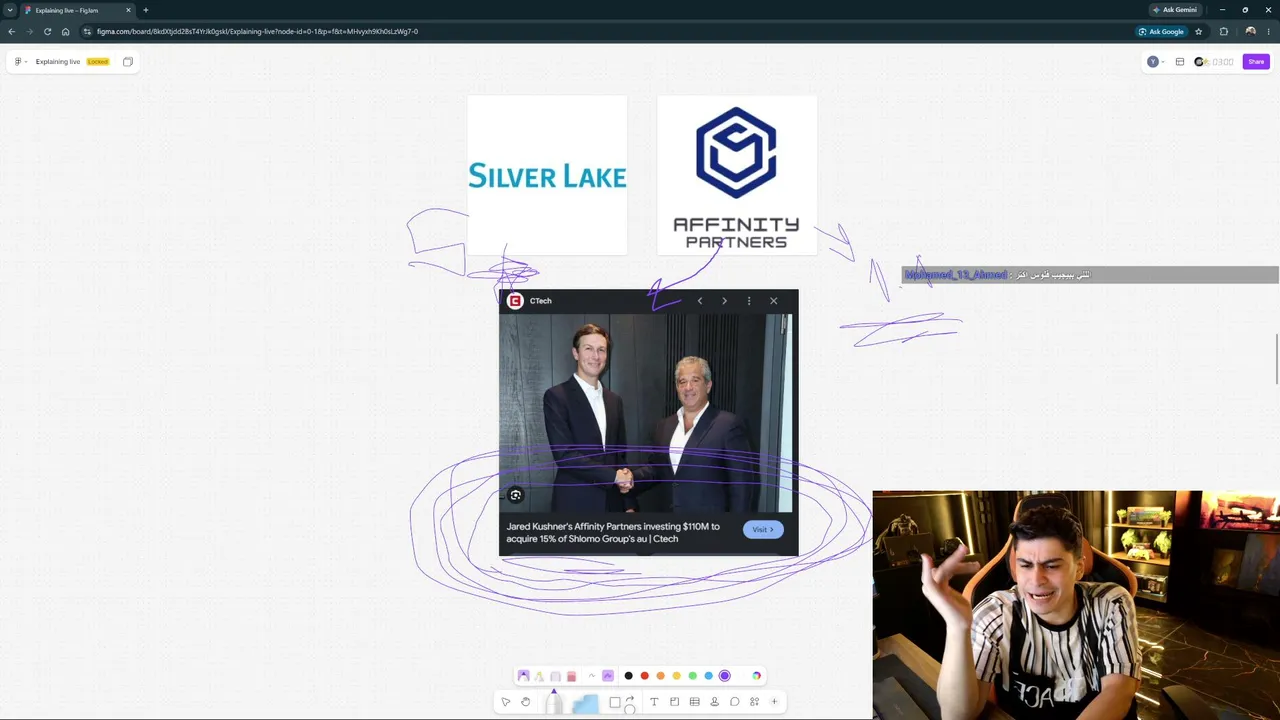The height and width of the screenshot is (720, 1280).
Task: Go to previous image in CTech card
Action: click(700, 301)
